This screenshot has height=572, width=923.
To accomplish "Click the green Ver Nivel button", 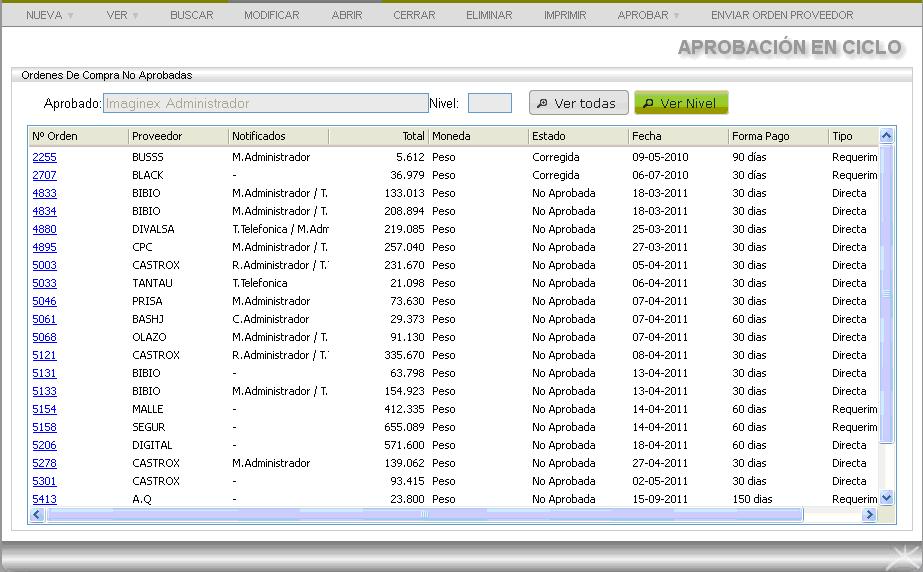I will click(x=682, y=103).
